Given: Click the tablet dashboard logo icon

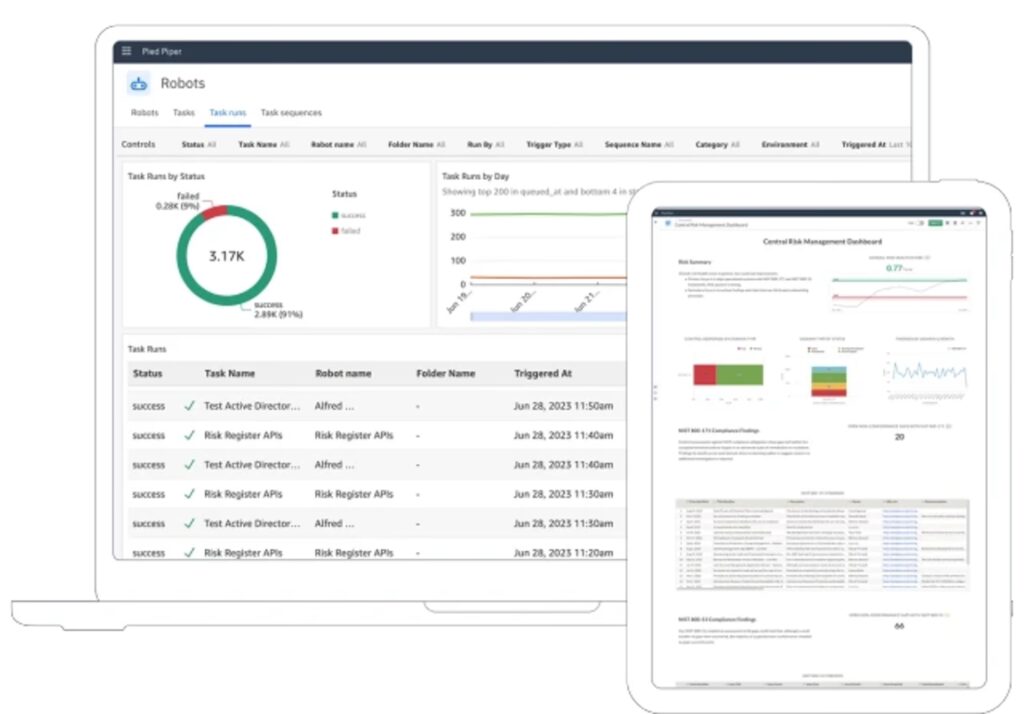Looking at the screenshot, I should pos(668,224).
